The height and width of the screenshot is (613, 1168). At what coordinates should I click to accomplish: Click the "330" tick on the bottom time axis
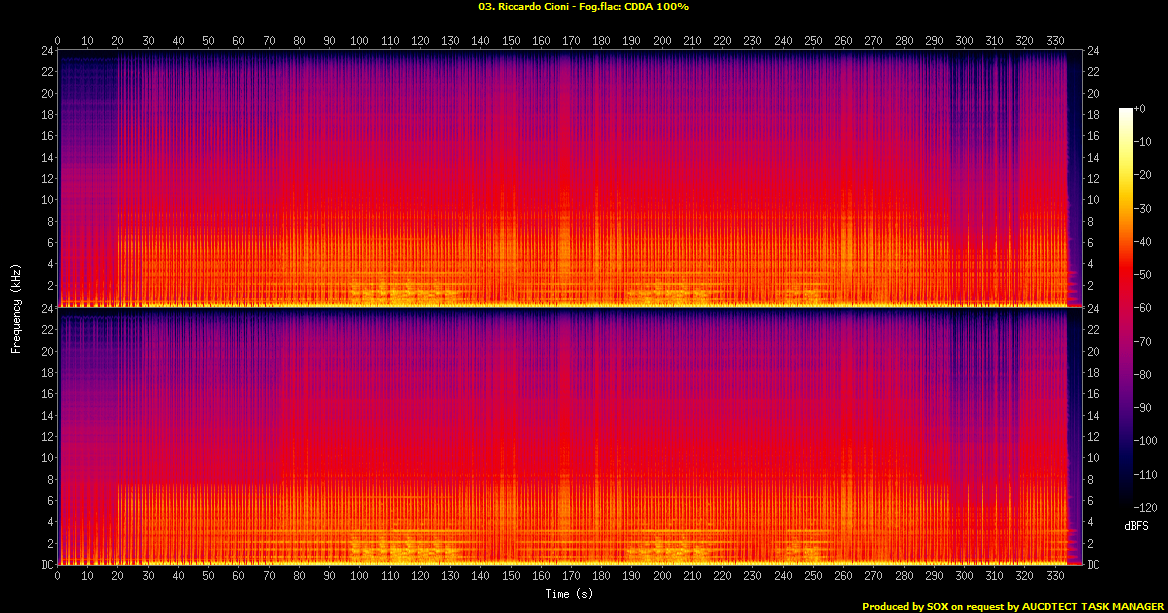1055,576
